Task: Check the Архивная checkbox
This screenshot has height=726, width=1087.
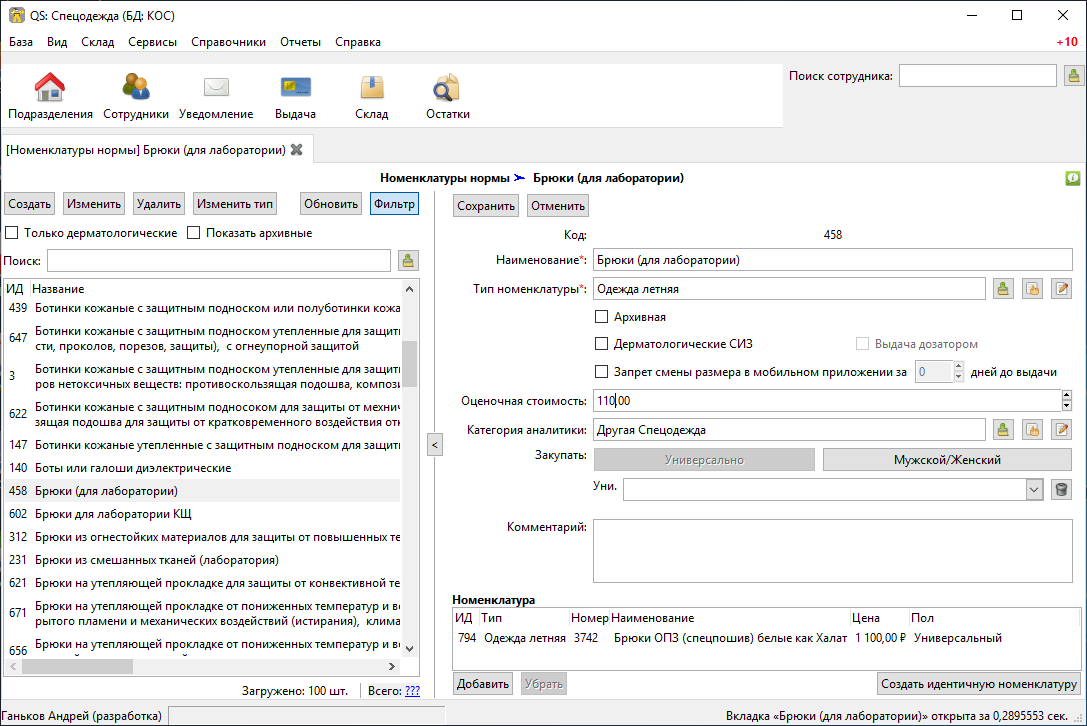Action: click(x=602, y=317)
